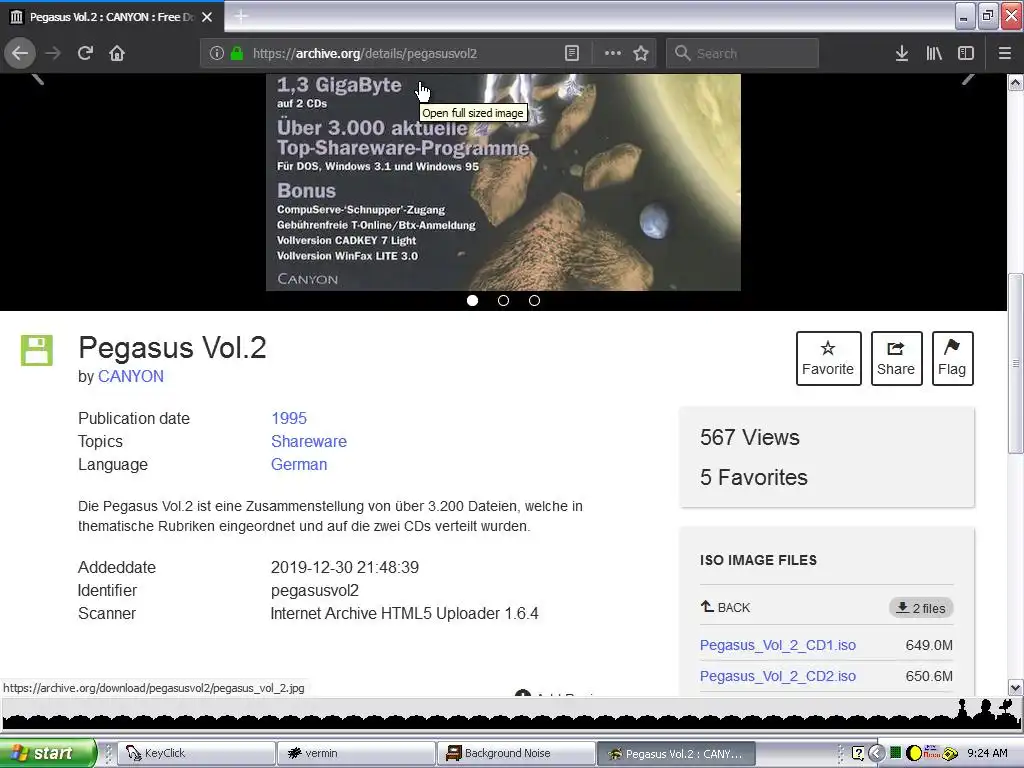Image resolution: width=1024 pixels, height=768 pixels.
Task: Click the yellow moon tray icon
Action: (914, 753)
